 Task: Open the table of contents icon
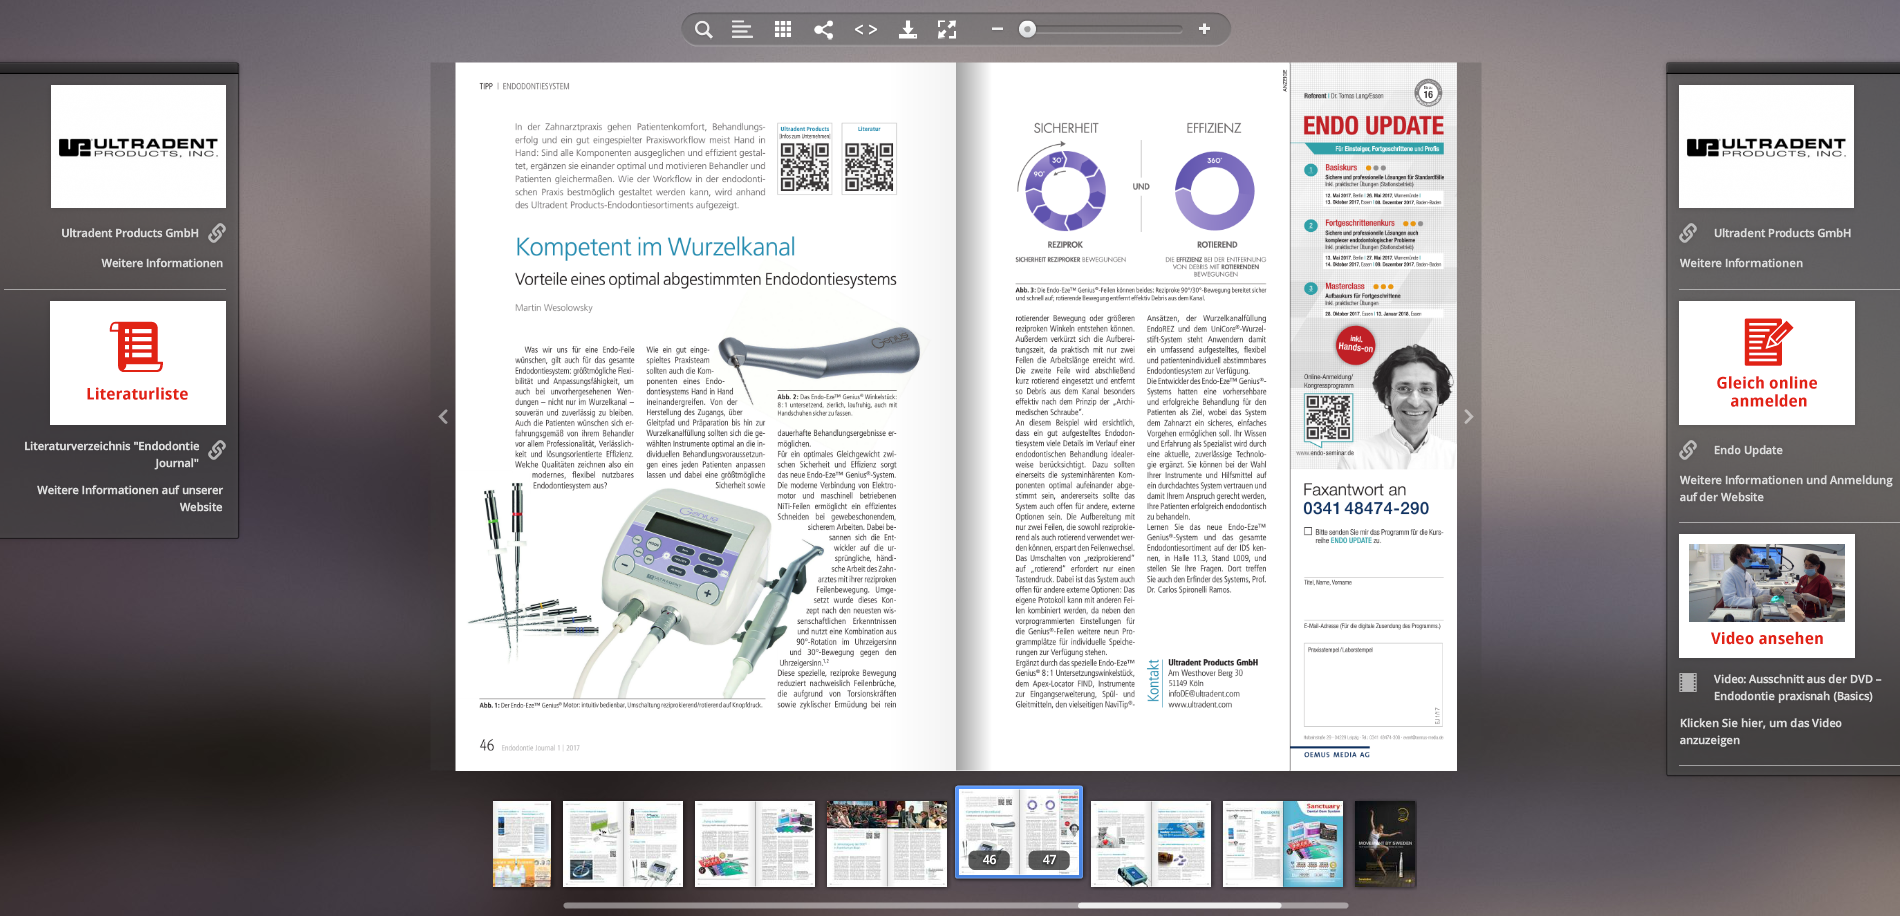point(742,29)
